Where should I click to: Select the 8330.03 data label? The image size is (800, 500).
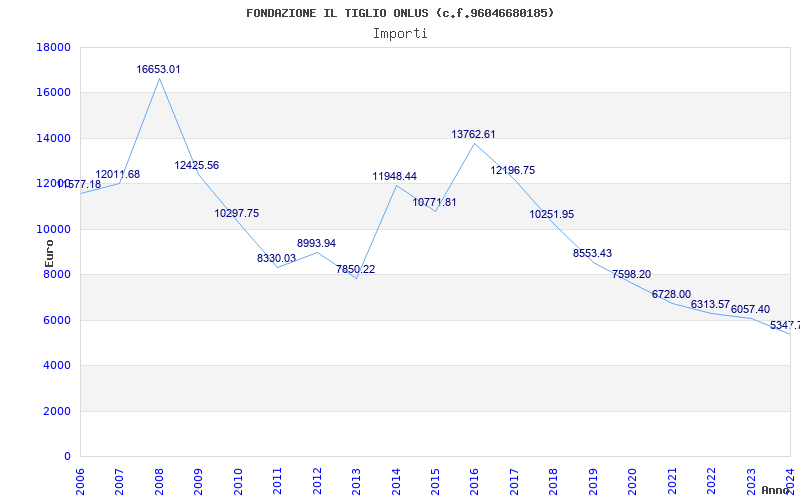[277, 258]
